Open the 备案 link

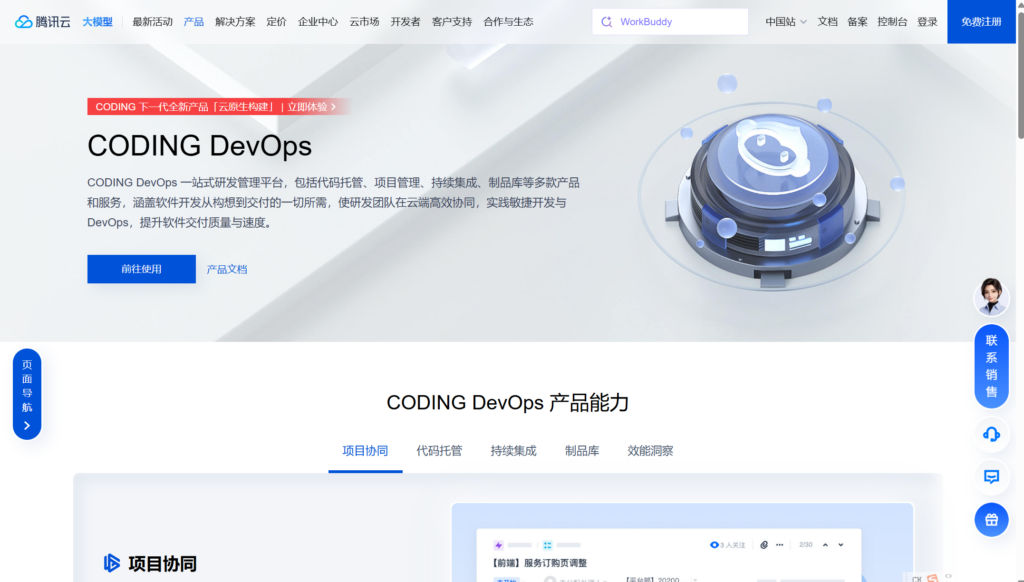click(857, 22)
